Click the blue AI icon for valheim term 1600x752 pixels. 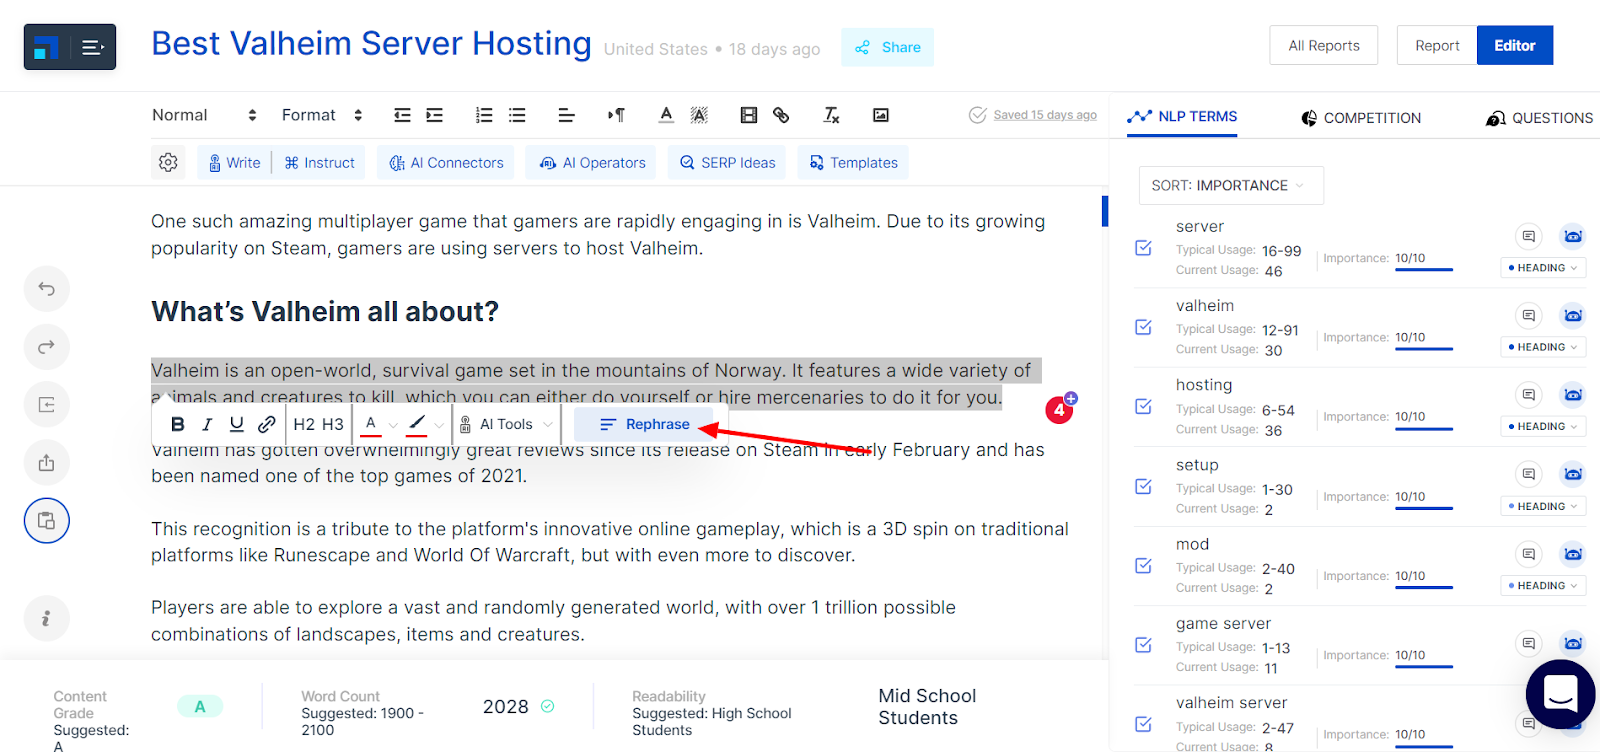click(1573, 316)
